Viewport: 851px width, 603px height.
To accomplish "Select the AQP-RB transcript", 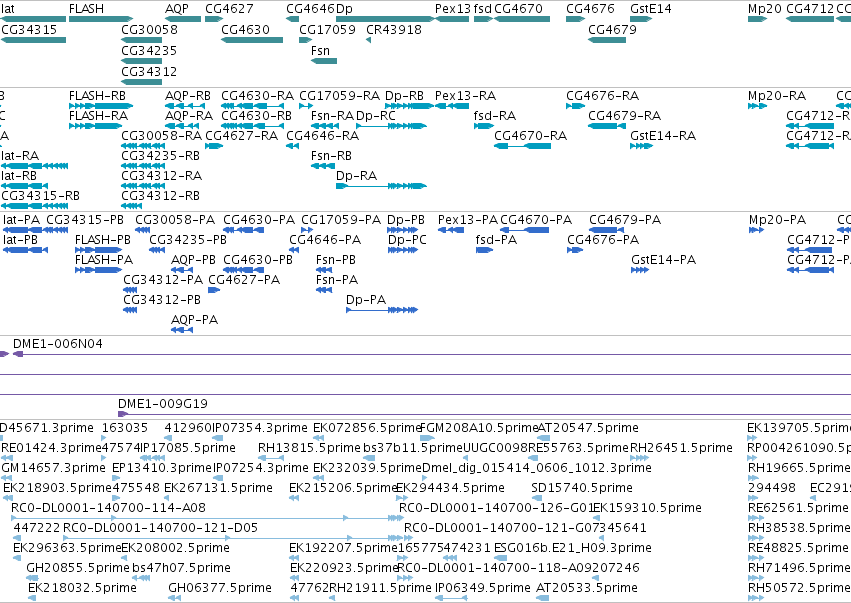I will click(x=187, y=106).
